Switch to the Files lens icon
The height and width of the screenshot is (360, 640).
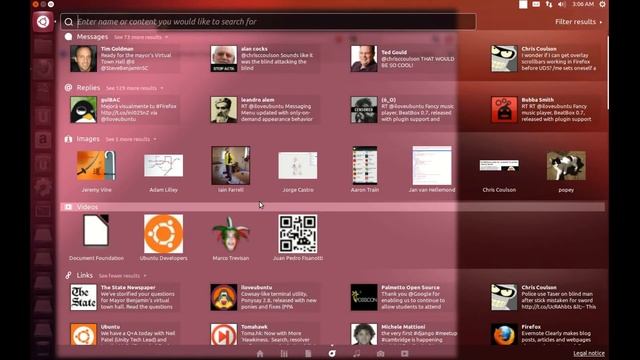pos(308,353)
